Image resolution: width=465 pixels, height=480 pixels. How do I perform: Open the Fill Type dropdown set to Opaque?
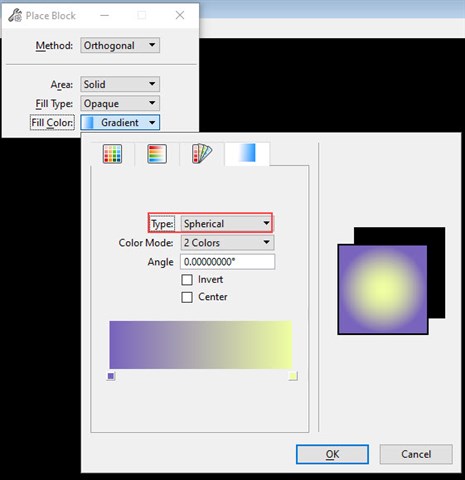point(120,103)
